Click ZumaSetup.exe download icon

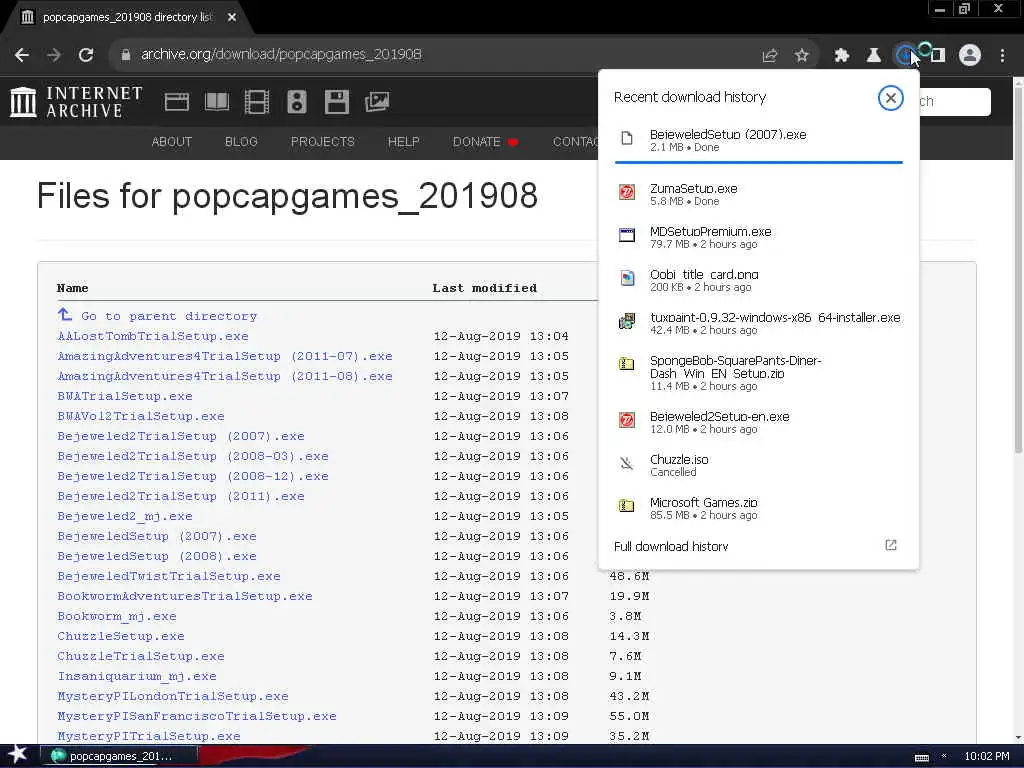tap(627, 192)
